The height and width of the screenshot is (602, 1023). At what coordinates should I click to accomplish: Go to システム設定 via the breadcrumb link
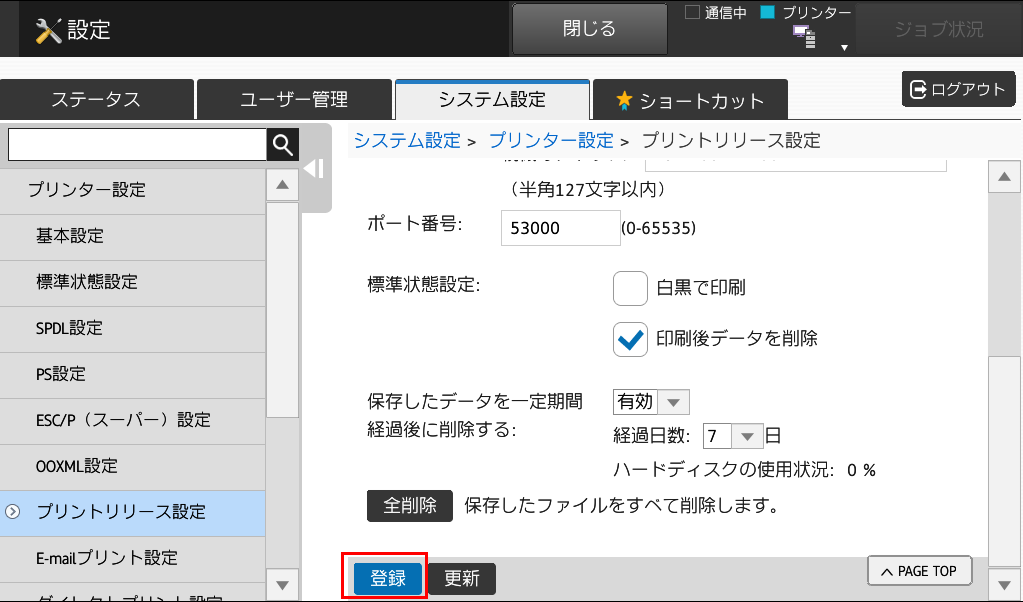pos(407,140)
